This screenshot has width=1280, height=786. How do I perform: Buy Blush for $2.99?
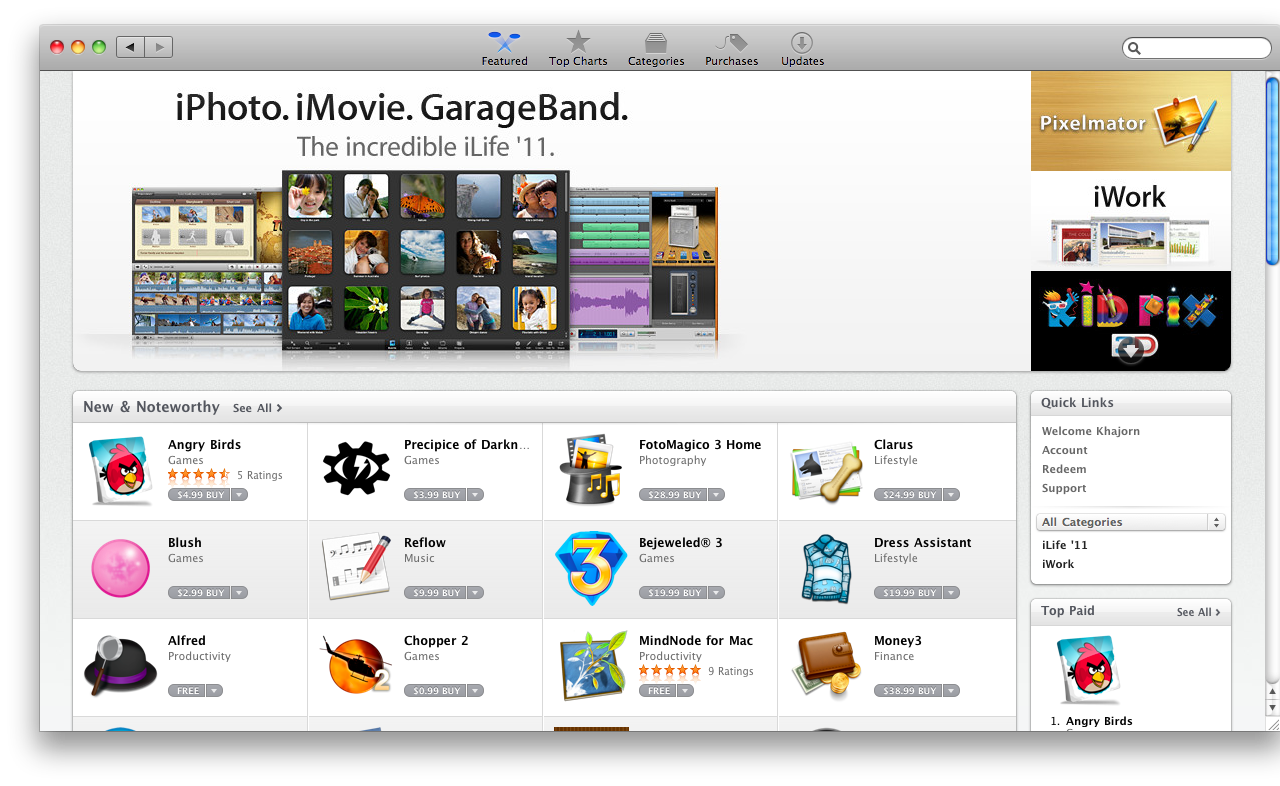[199, 593]
